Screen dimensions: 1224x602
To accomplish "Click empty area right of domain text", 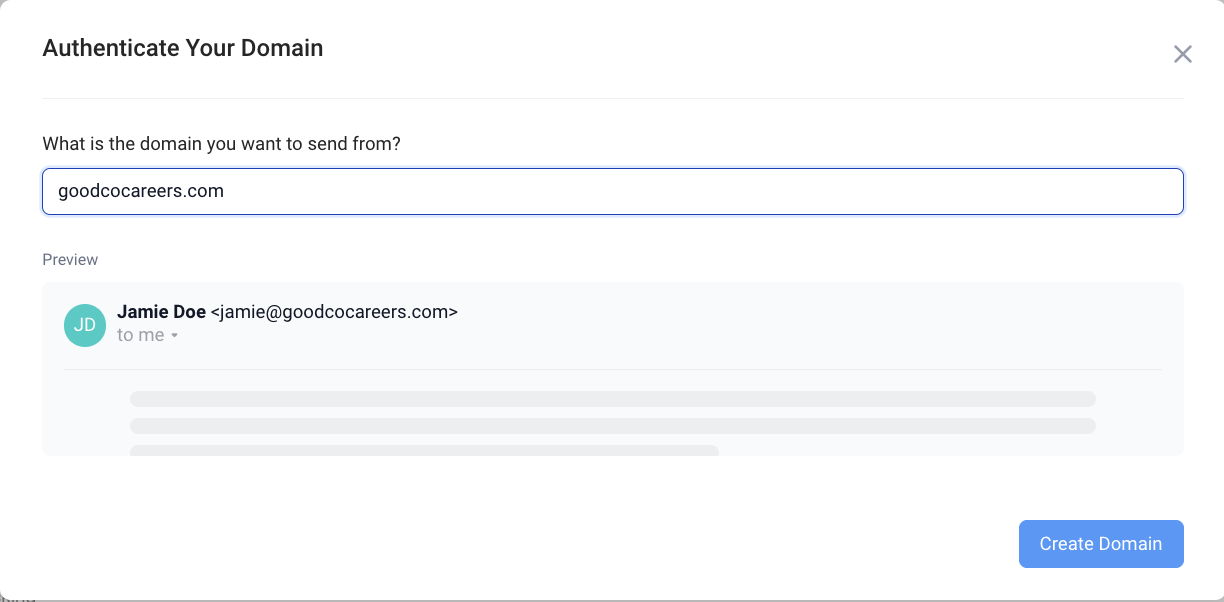I will pyautogui.click(x=700, y=191).
